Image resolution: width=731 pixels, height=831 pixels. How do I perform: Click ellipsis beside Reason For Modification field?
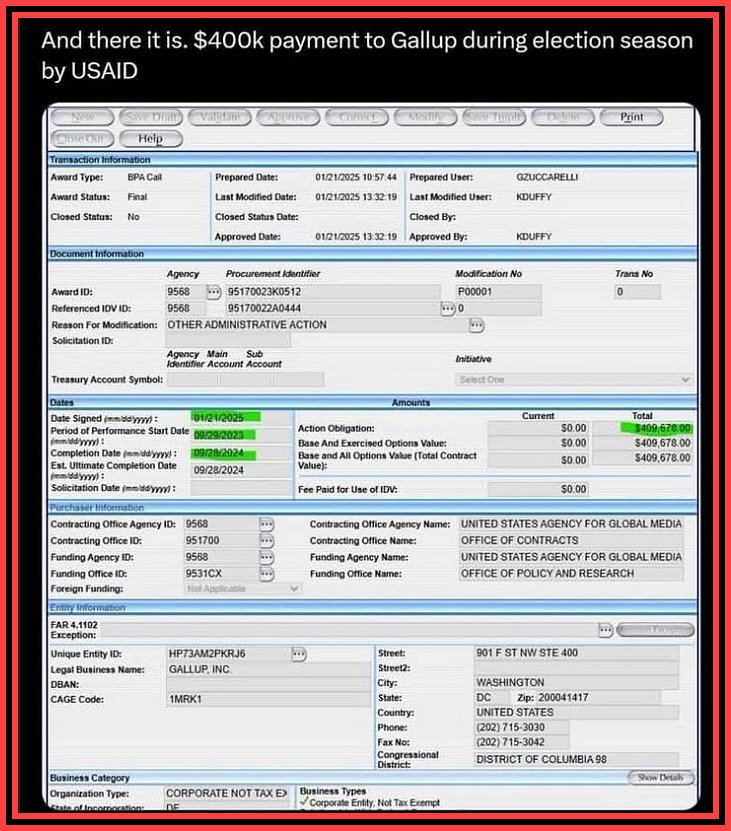[476, 325]
